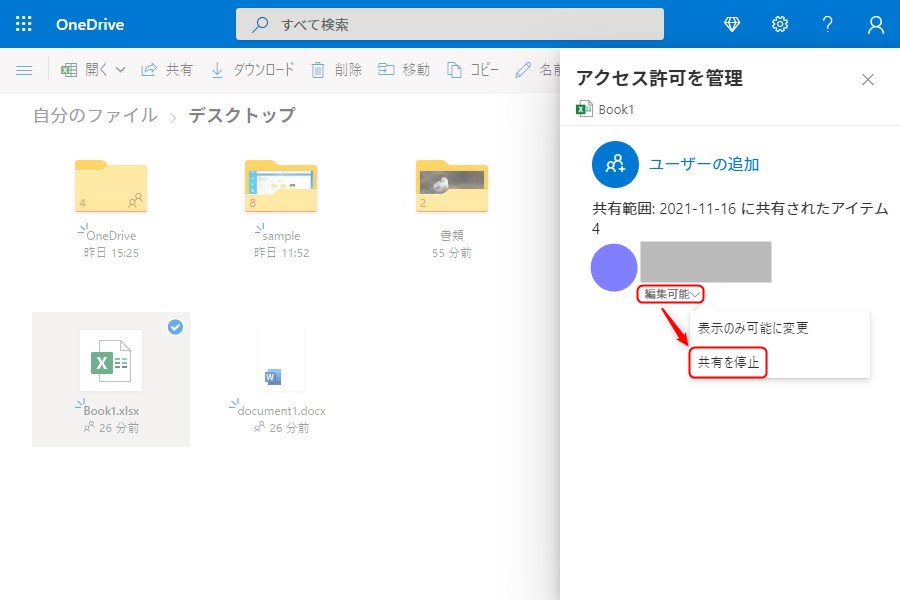Viewport: 900px width, 600px height.
Task: Click the 削除 toolbar button
Action: point(336,70)
